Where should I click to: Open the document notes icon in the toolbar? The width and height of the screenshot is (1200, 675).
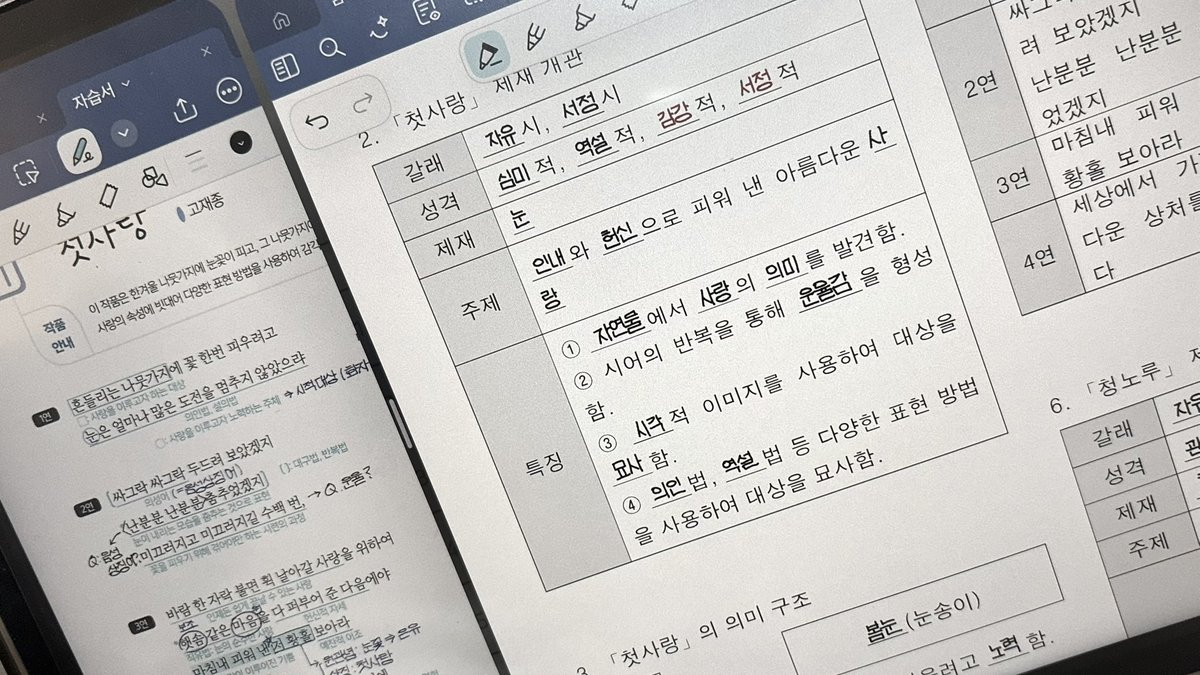(x=427, y=11)
